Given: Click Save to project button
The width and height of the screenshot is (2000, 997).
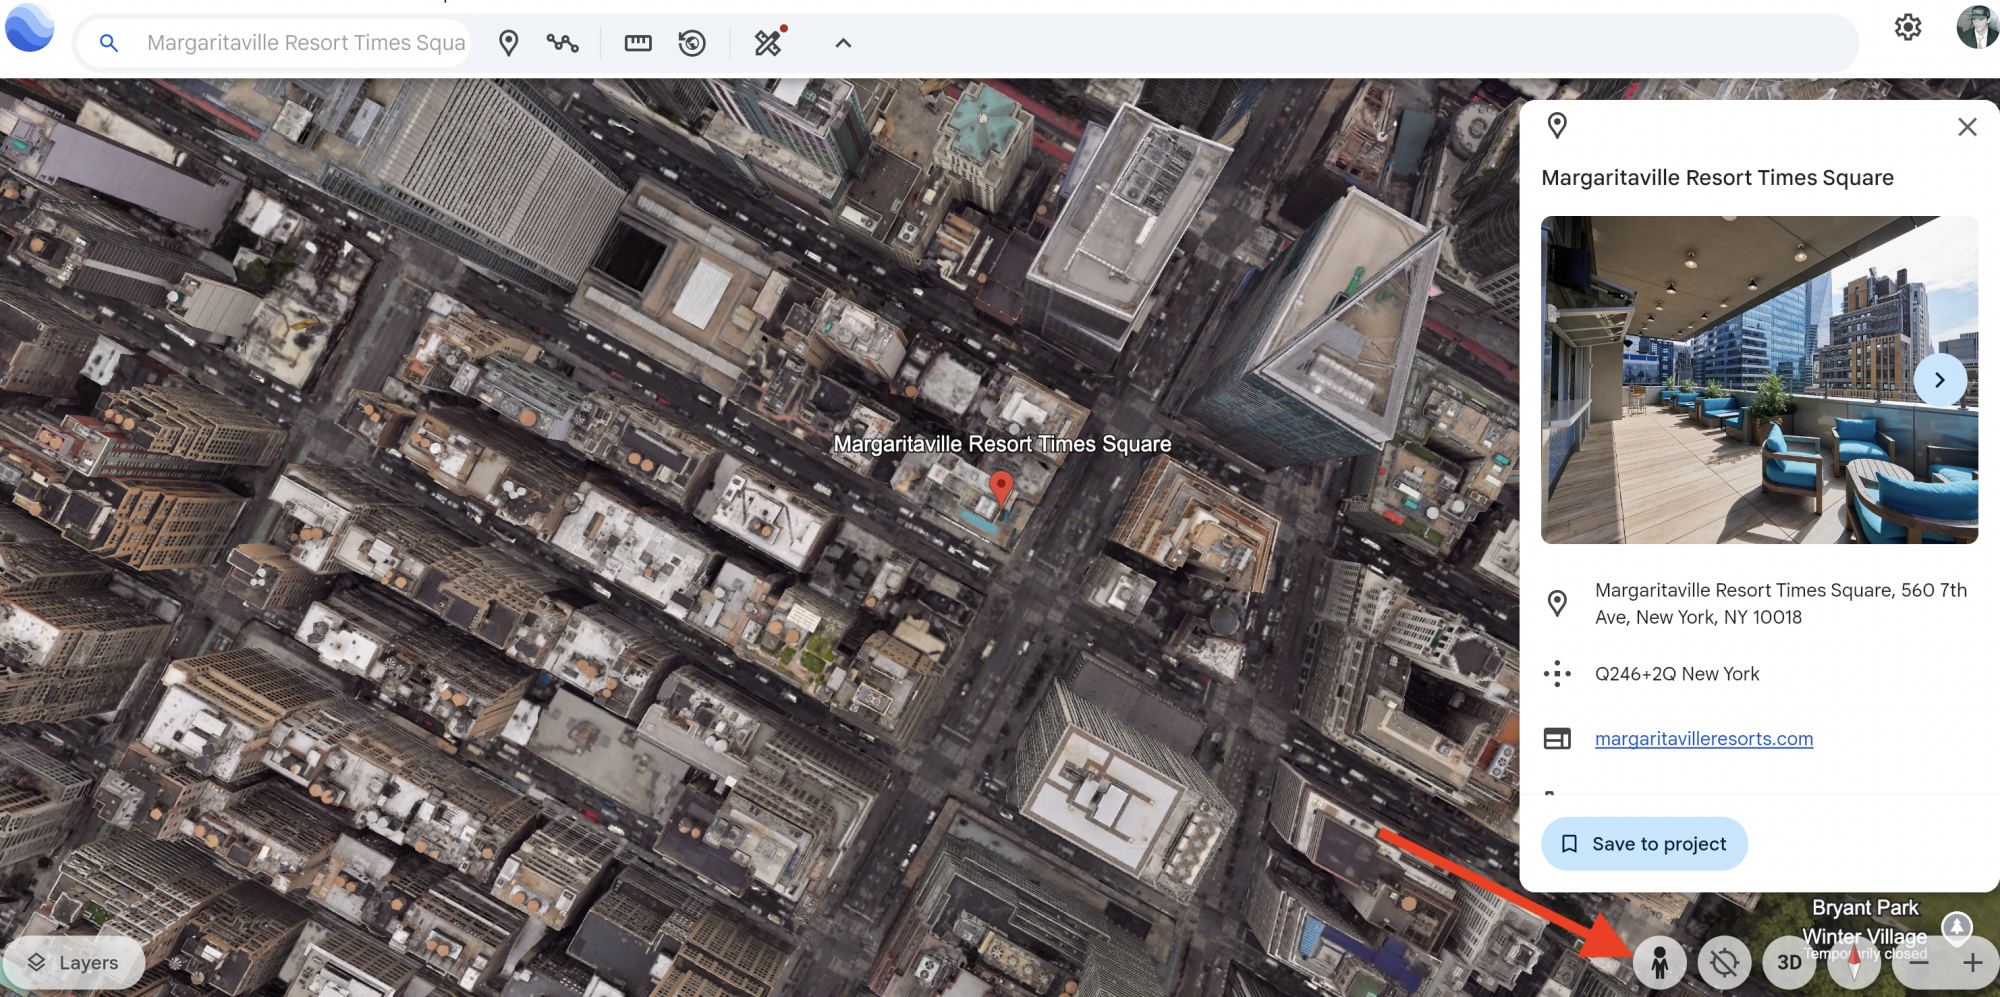Looking at the screenshot, I should point(1644,844).
